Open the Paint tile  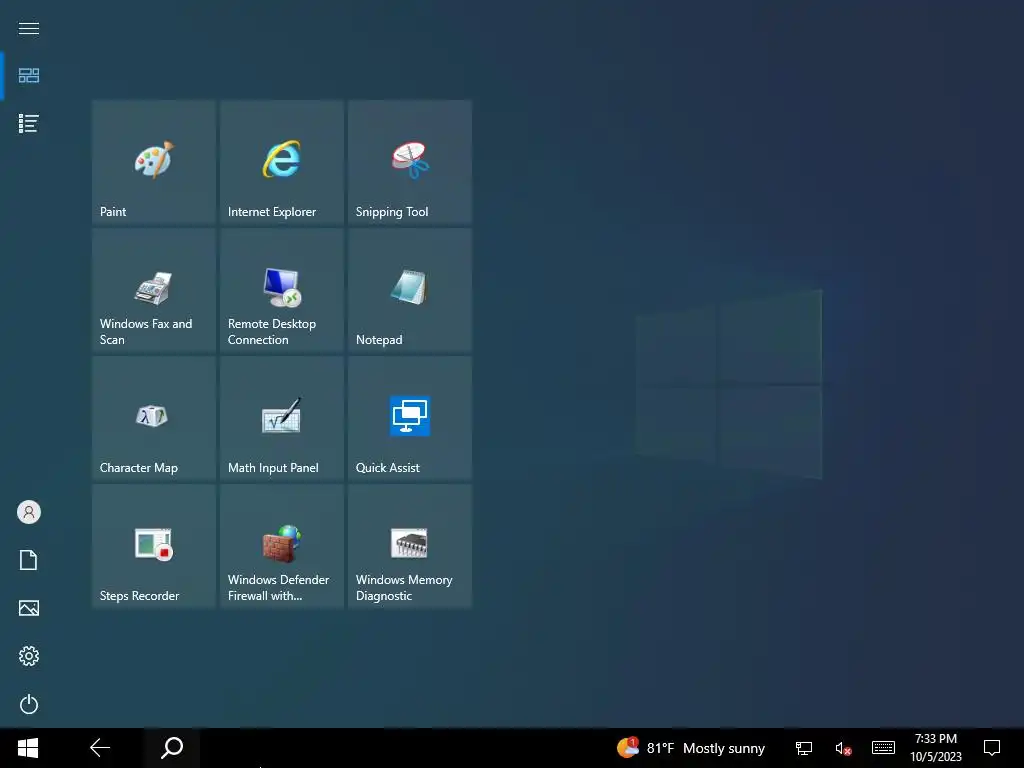[154, 162]
